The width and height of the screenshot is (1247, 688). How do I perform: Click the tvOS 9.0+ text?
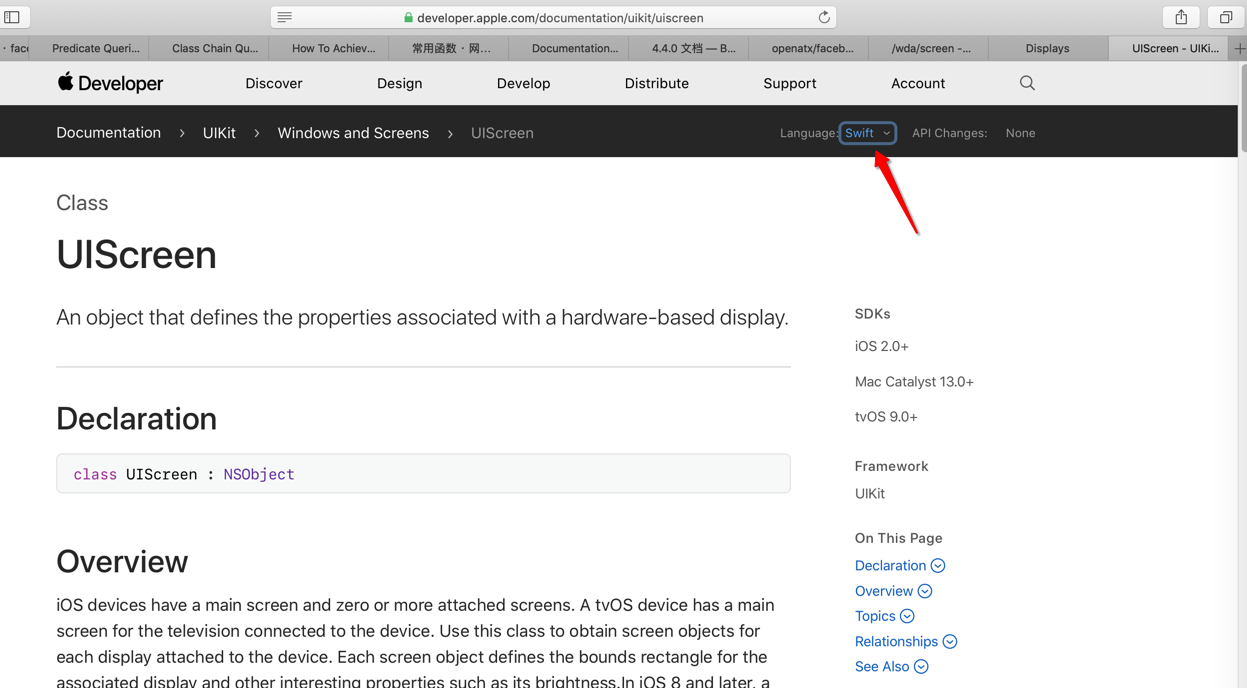(x=886, y=416)
